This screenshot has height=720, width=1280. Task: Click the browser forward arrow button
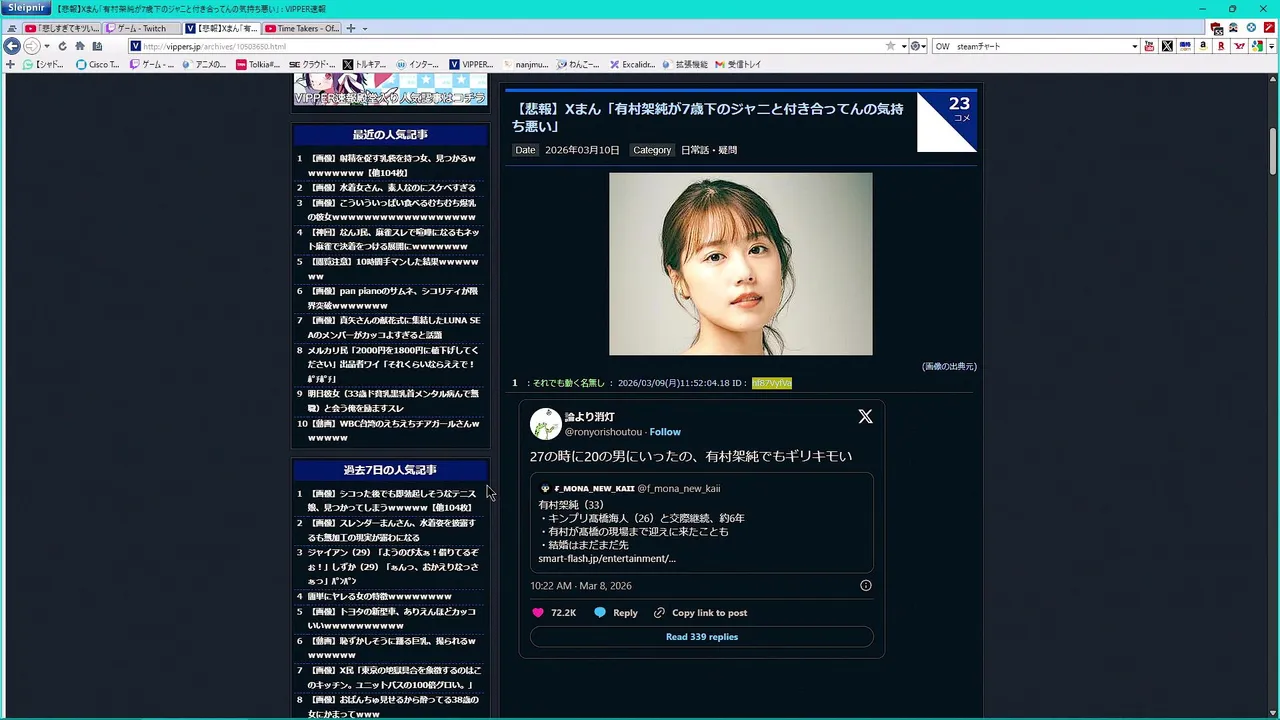tap(32, 46)
